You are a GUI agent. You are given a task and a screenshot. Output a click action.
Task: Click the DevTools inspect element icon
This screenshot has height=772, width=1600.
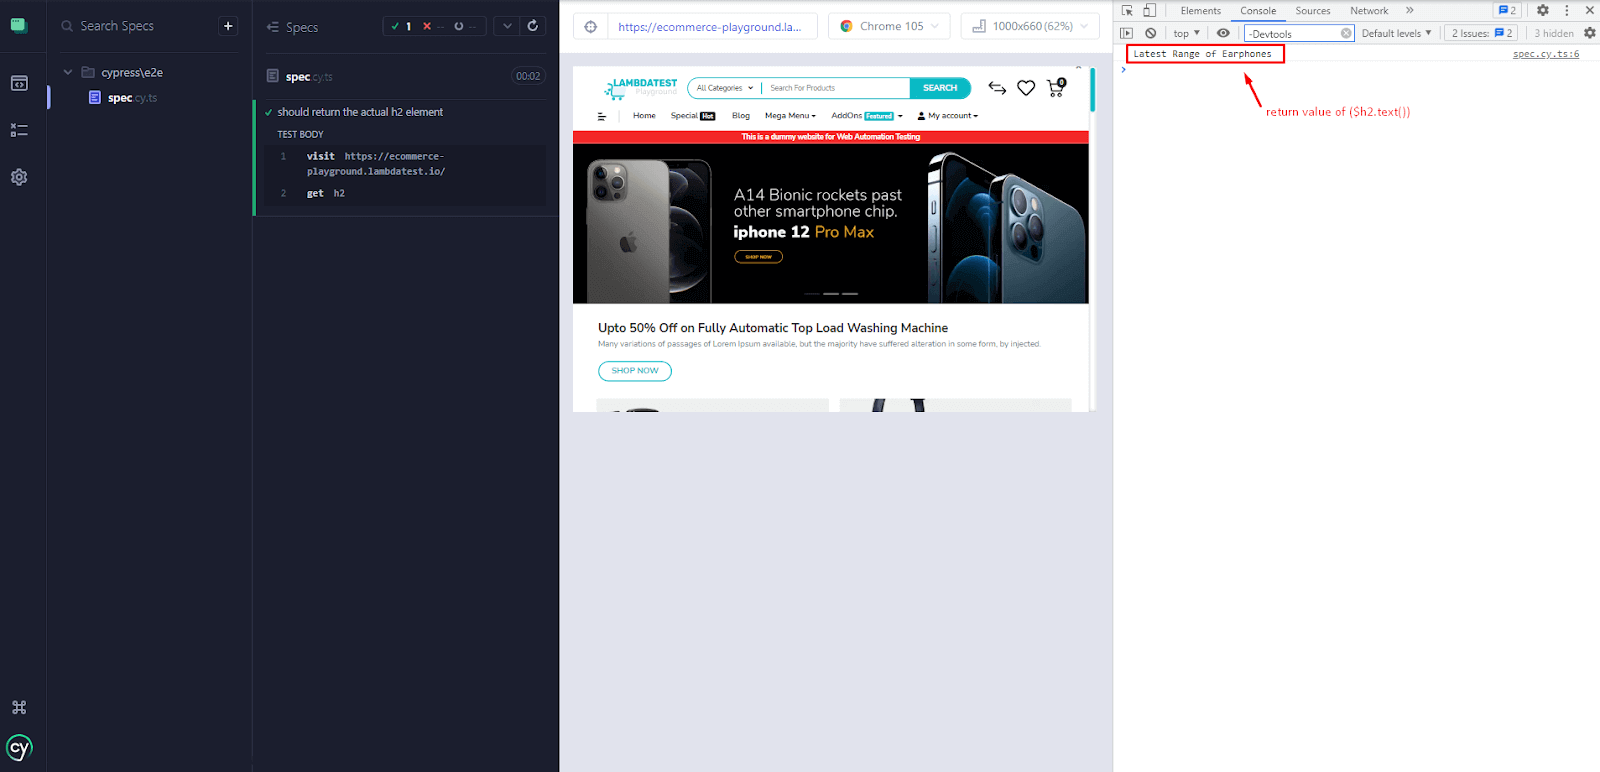click(x=1127, y=10)
